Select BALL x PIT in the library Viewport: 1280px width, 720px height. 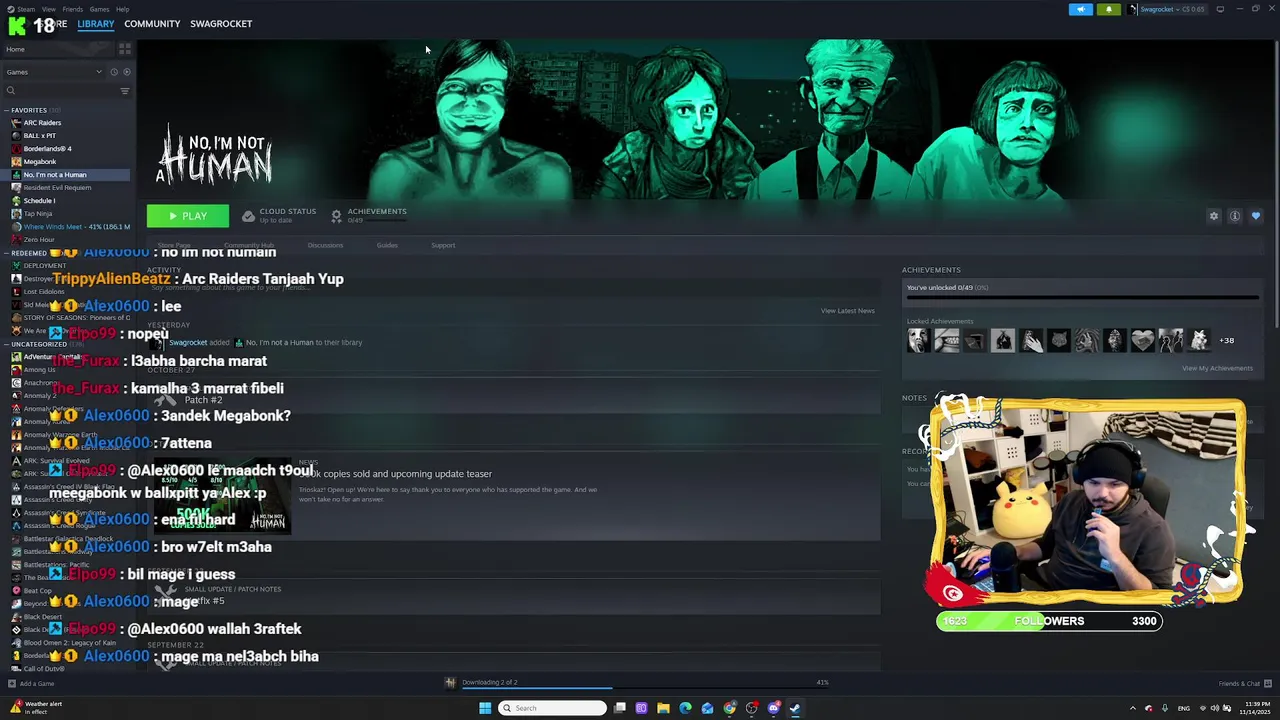click(40, 136)
